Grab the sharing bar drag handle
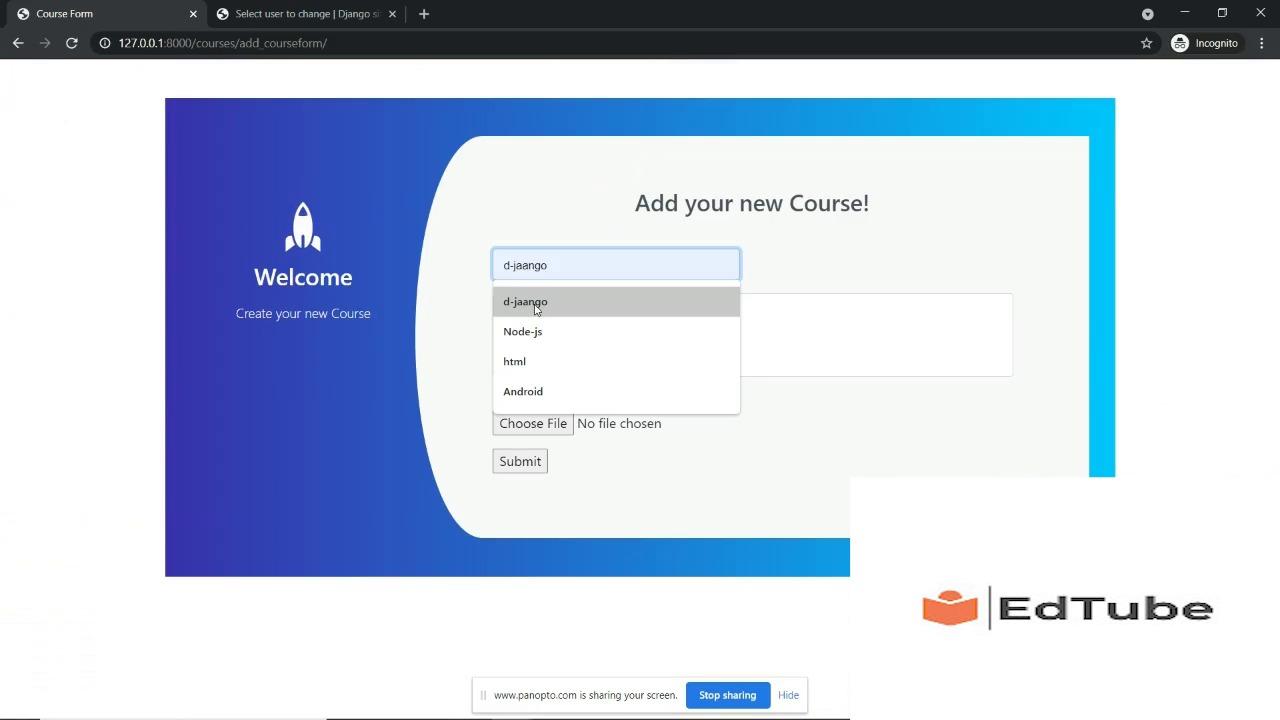 (483, 695)
